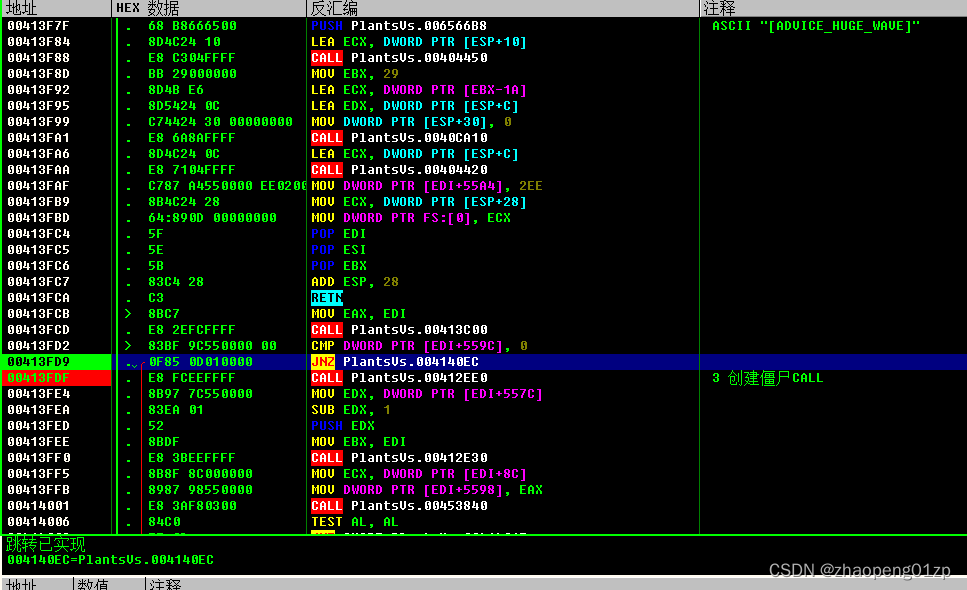Select address 00413F95
The image size is (967, 590).
pyautogui.click(x=38, y=106)
